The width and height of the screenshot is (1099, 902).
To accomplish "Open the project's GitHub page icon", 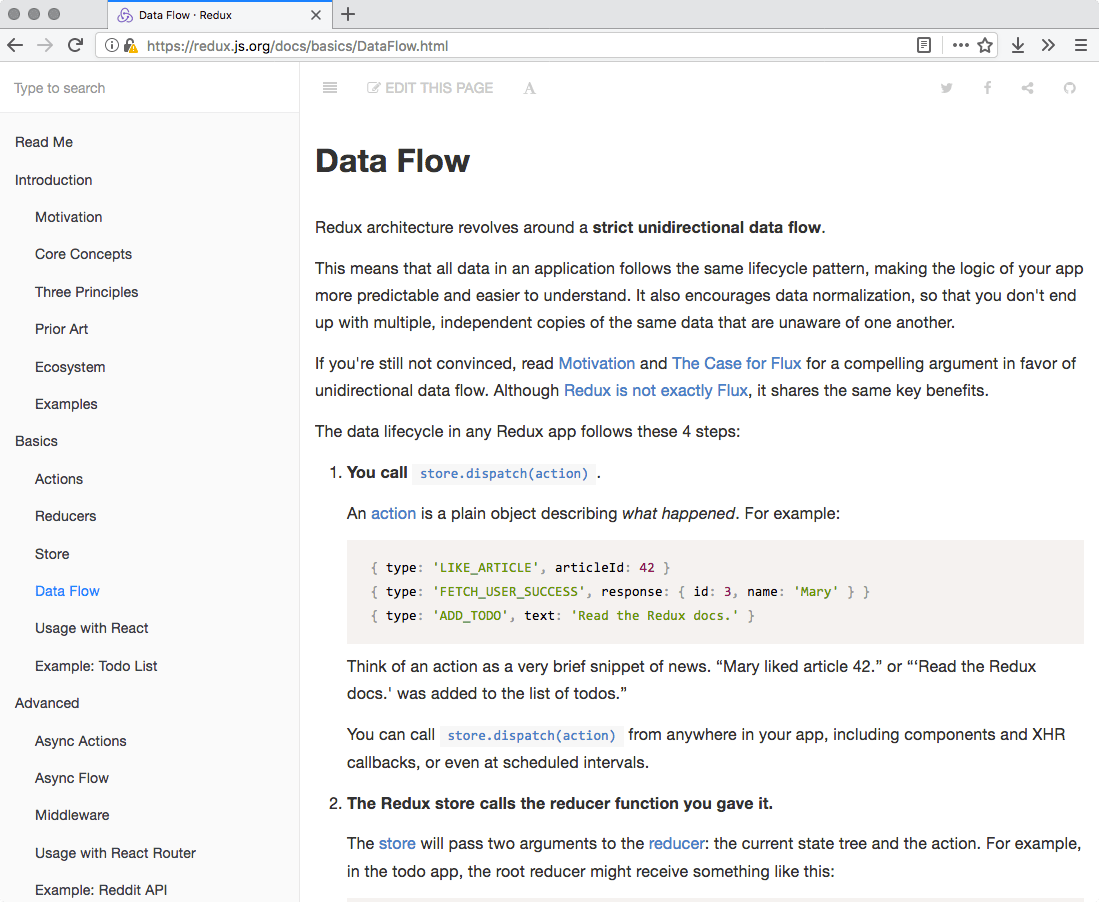I will click(x=1070, y=88).
